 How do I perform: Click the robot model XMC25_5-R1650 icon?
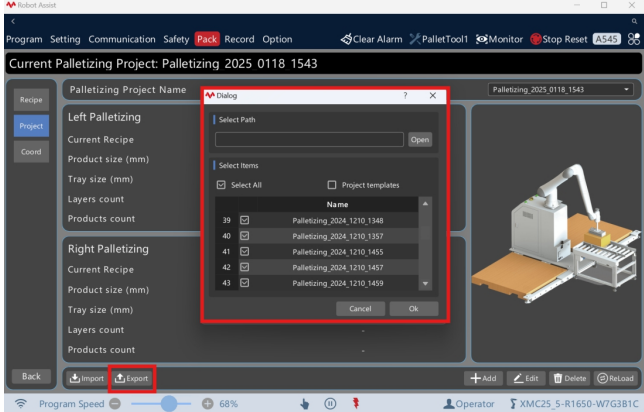[x=513, y=404]
